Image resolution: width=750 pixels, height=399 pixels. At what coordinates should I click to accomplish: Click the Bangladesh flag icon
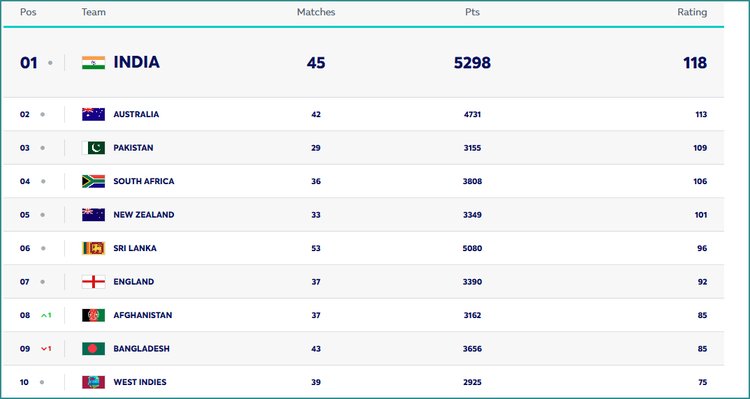[x=93, y=349]
